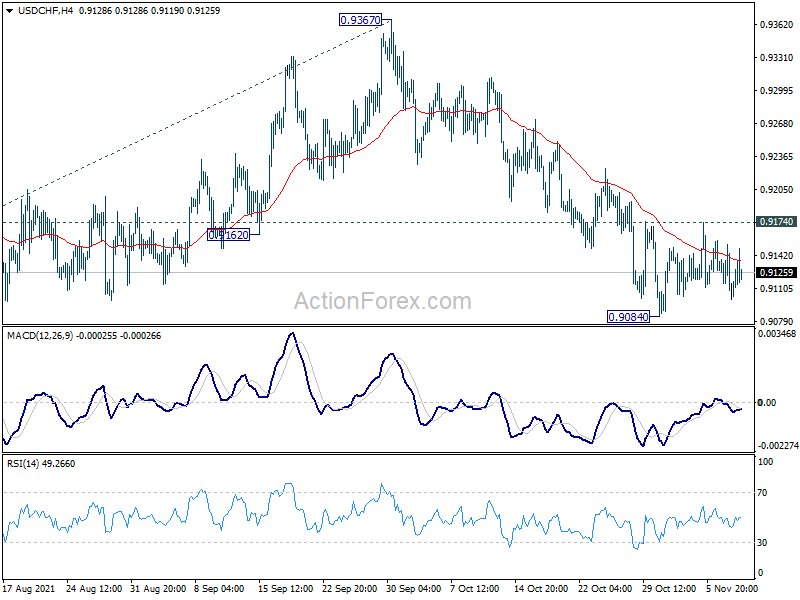This screenshot has width=800, height=600.
Task: Click the RSI 30 level axis label
Action: click(x=762, y=543)
